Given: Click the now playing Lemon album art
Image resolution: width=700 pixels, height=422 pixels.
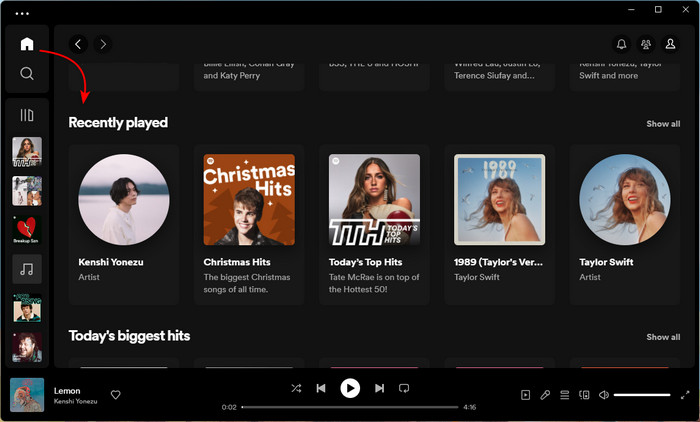Looking at the screenshot, I should 27,395.
